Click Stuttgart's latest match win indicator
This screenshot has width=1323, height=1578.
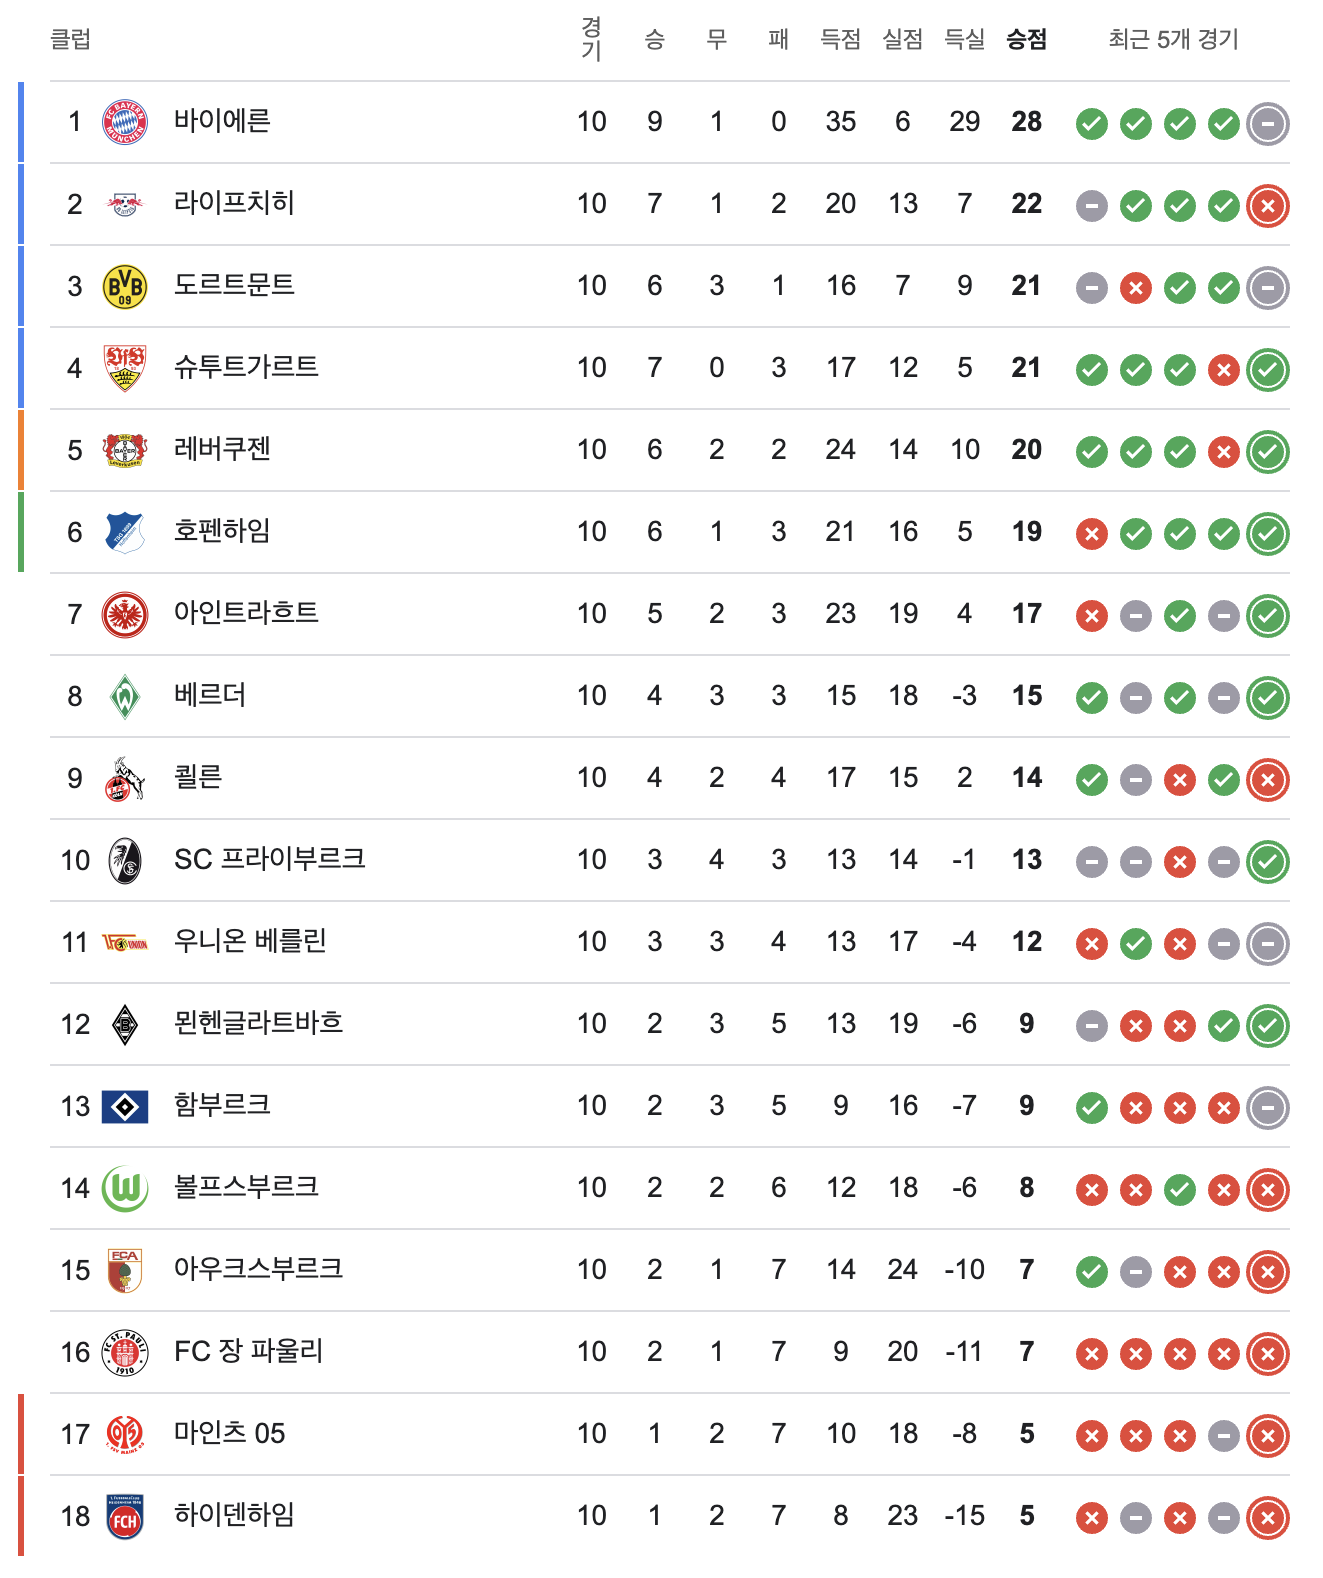pyautogui.click(x=1268, y=370)
